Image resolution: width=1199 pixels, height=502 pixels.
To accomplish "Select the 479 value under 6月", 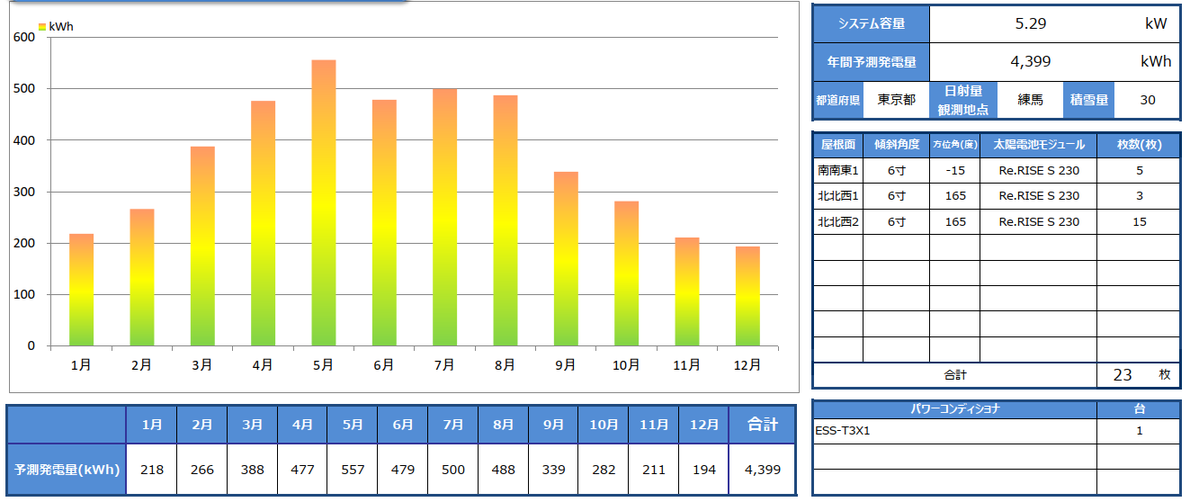I will click(403, 469).
